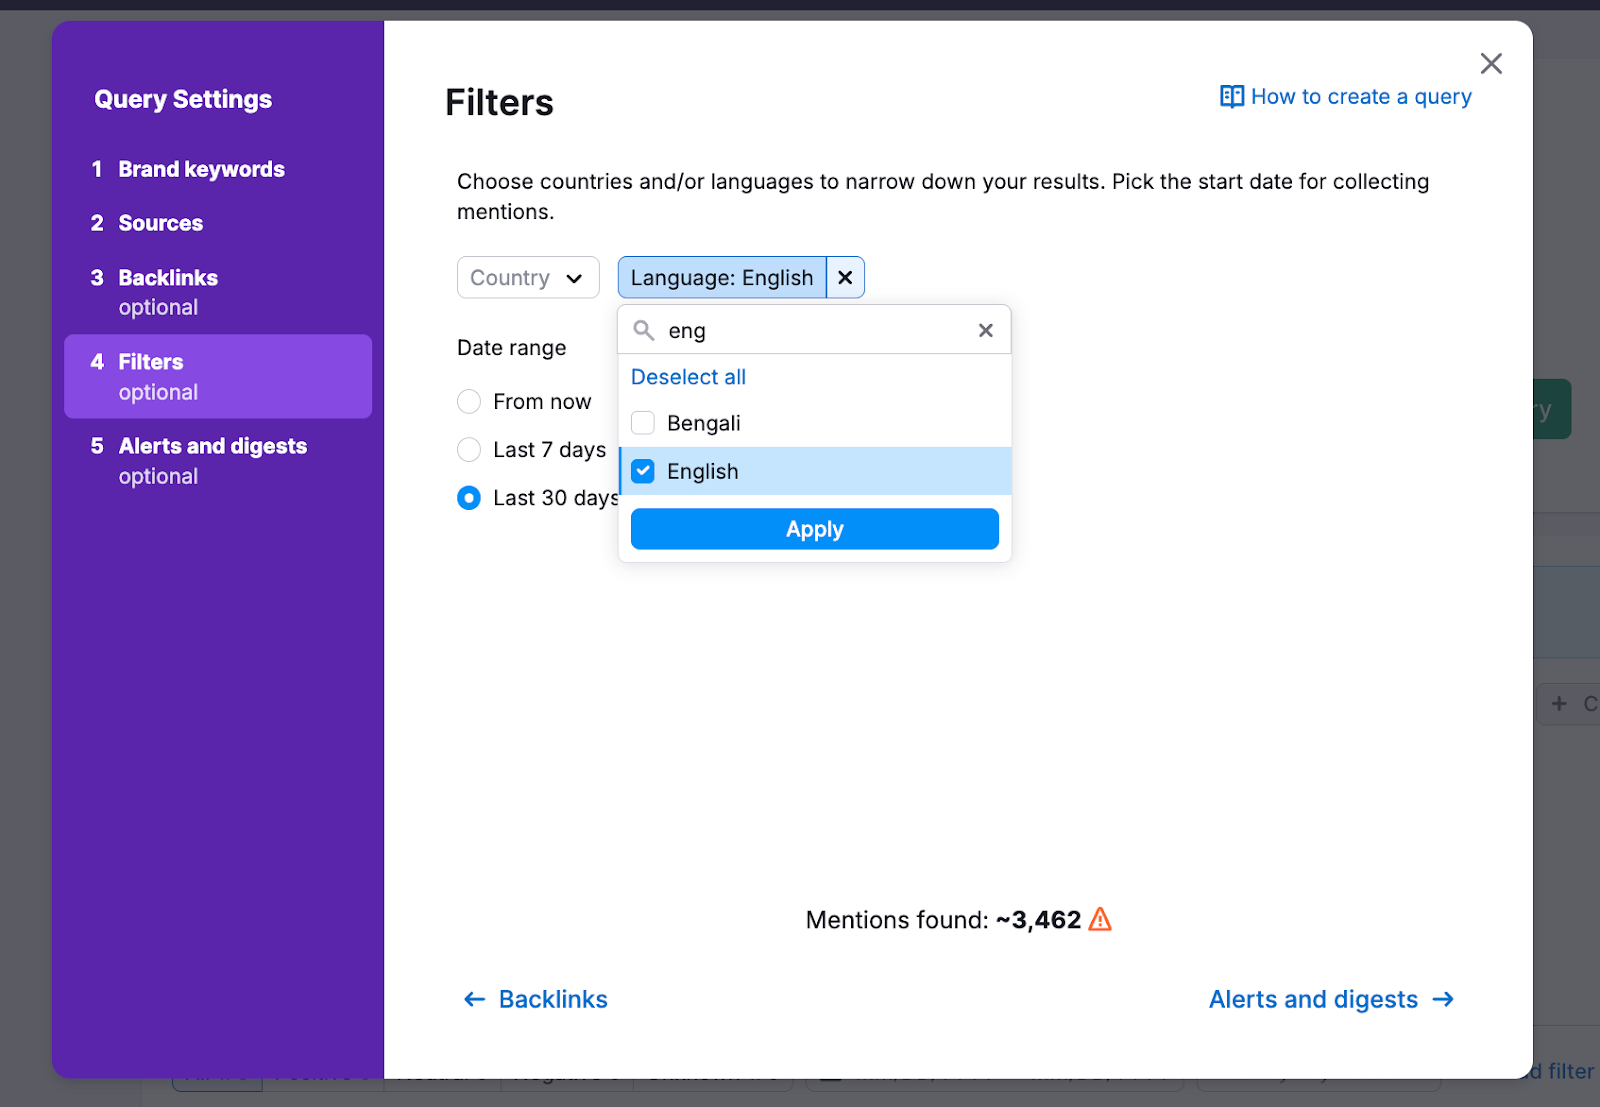This screenshot has width=1600, height=1107.
Task: Click the back arrow beside Backlinks
Action: pyautogui.click(x=474, y=999)
